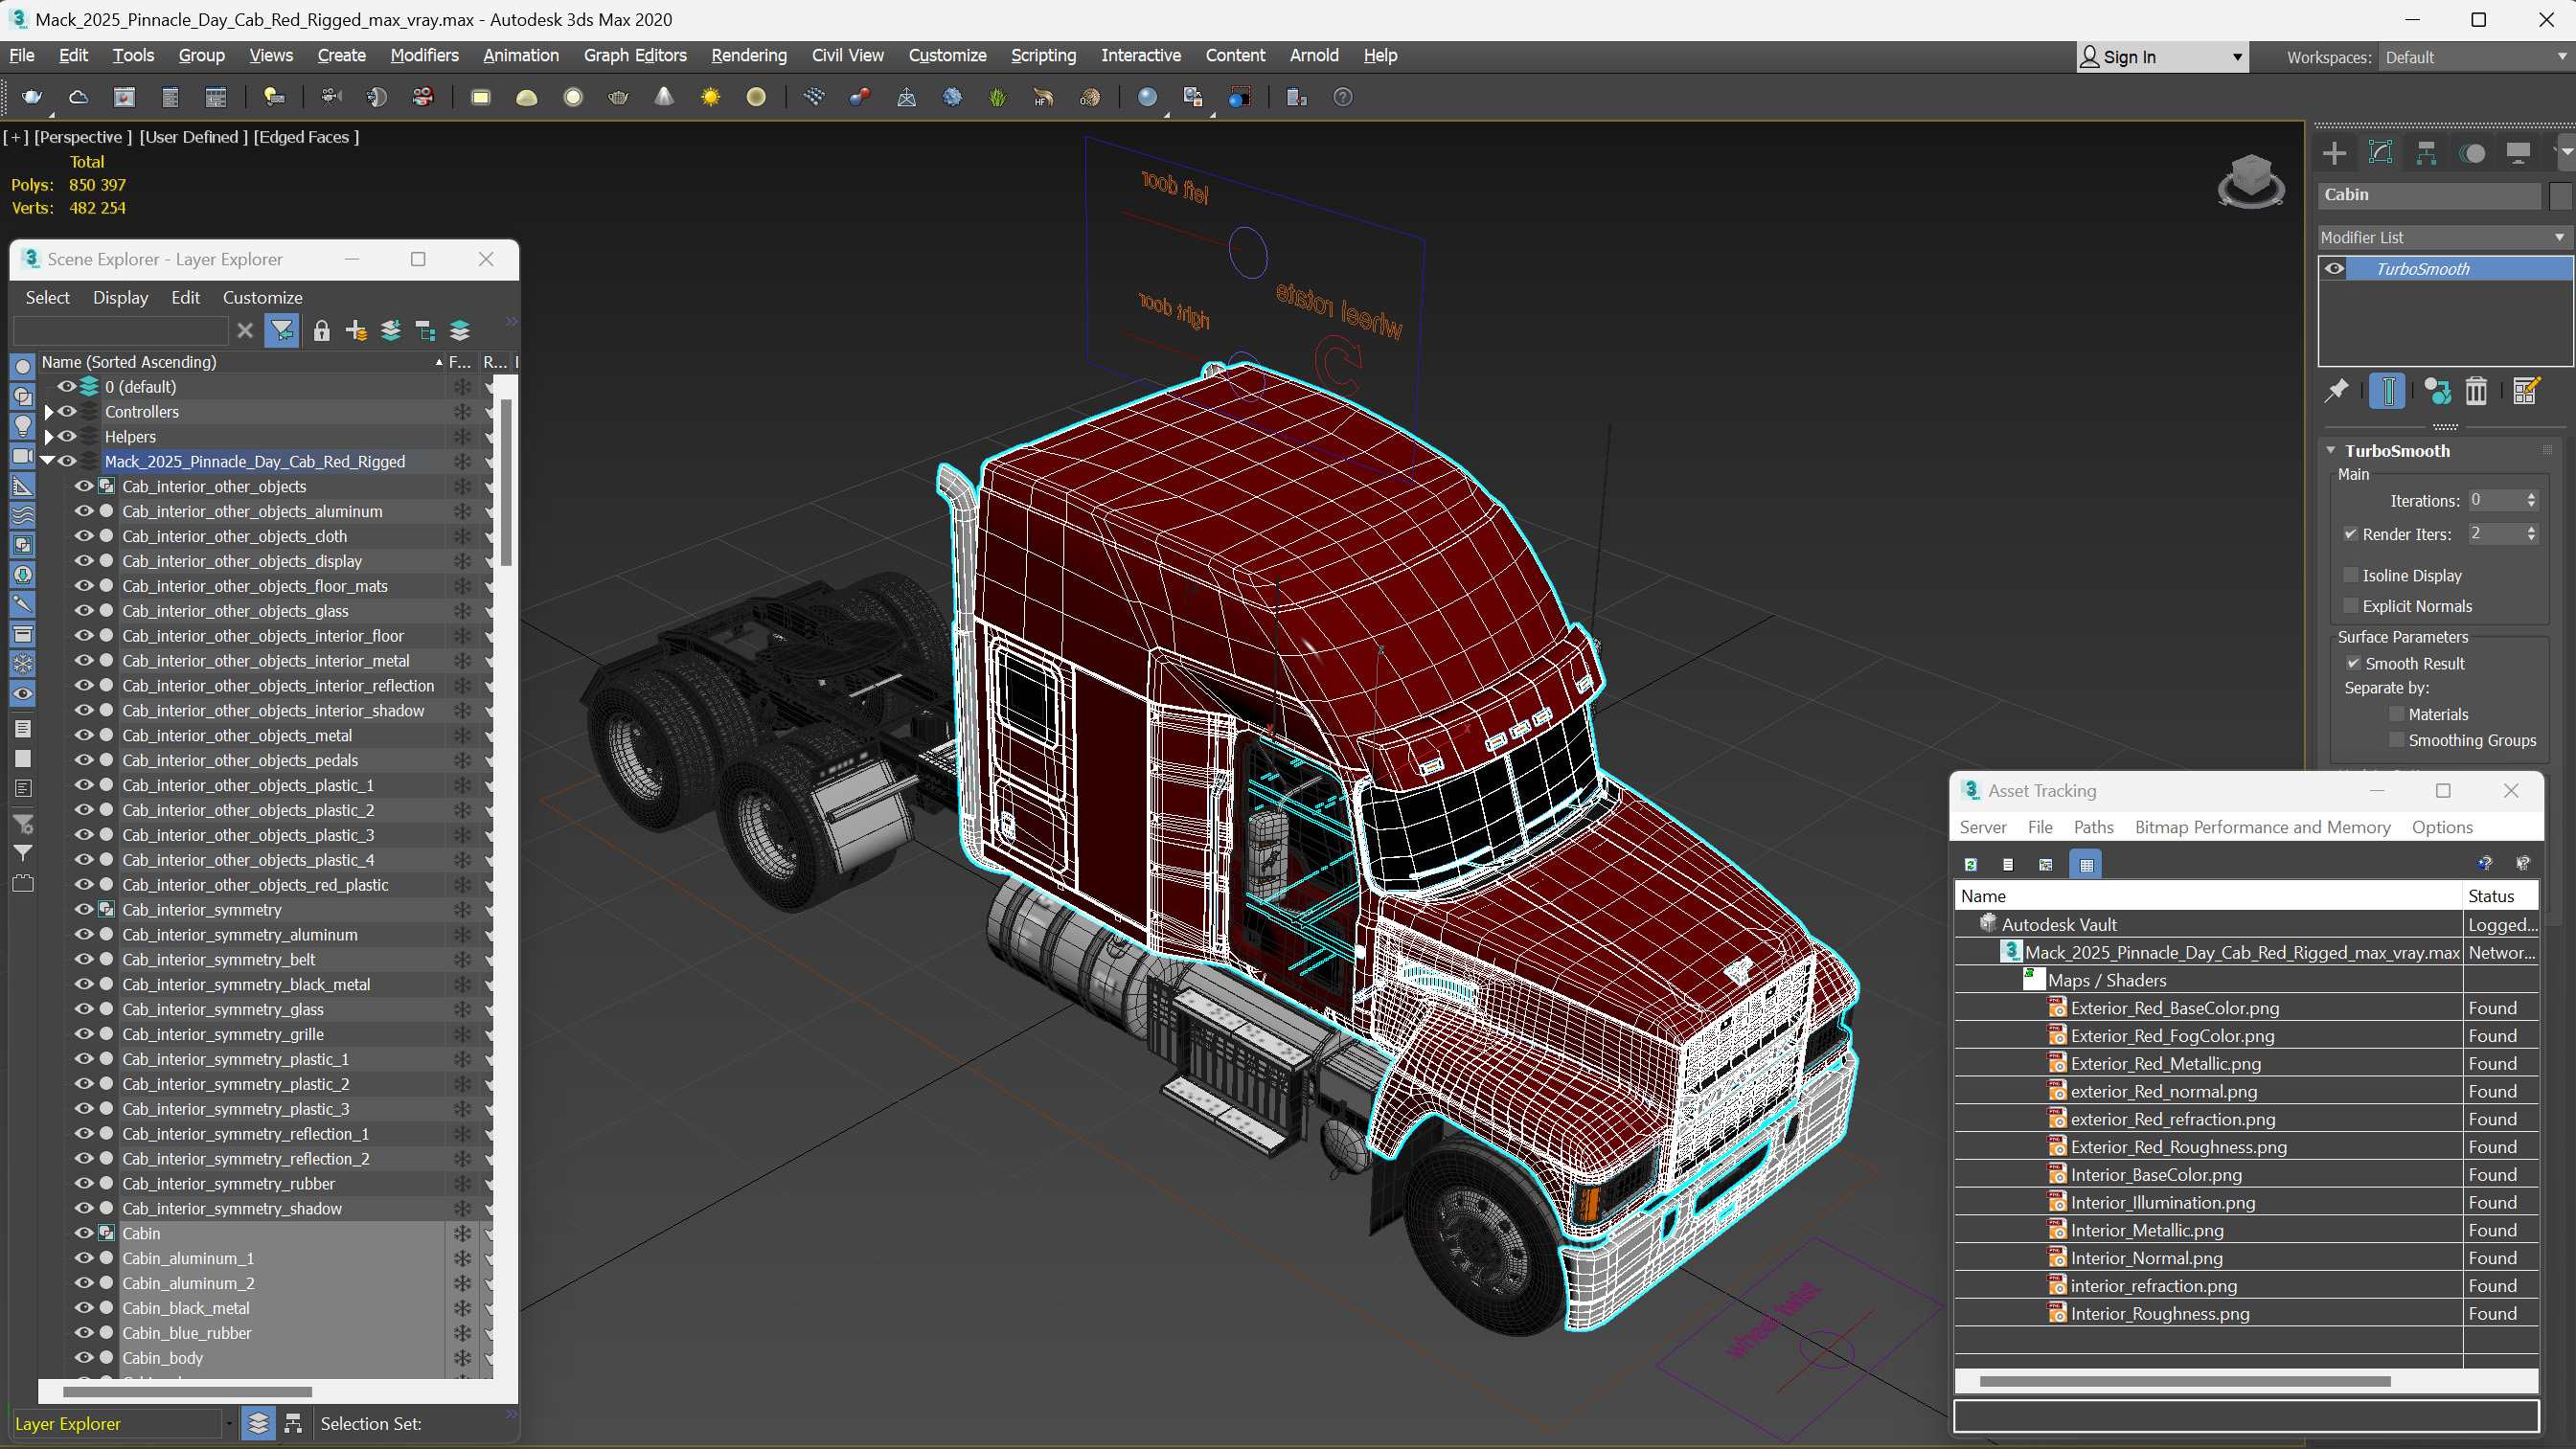
Task: Increase the Iterations spinner value
Action: pyautogui.click(x=2531, y=495)
